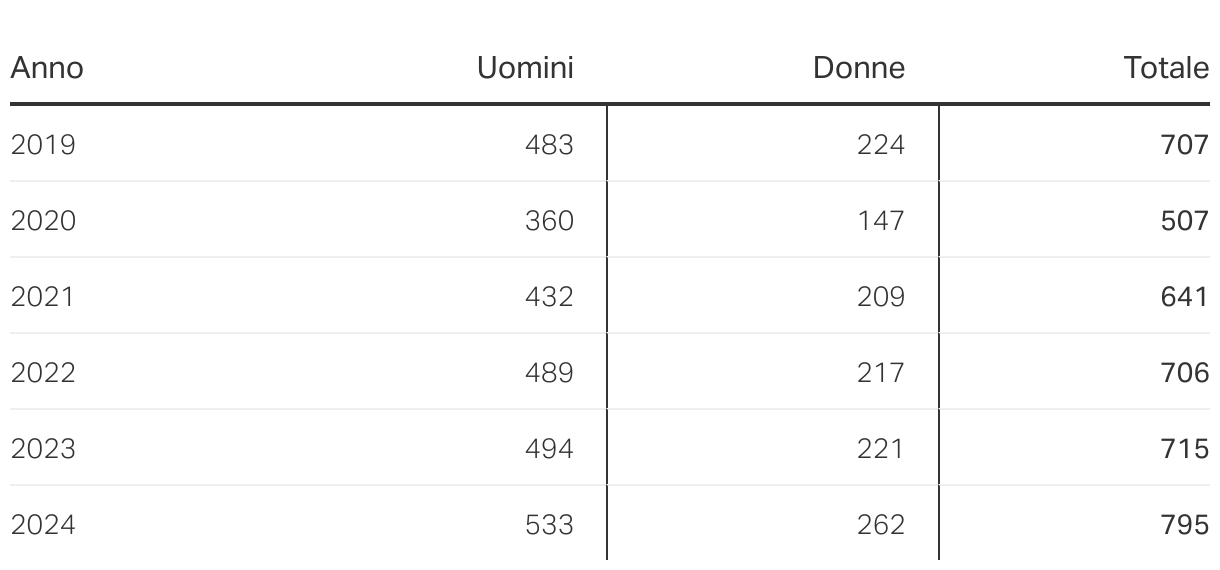Select the 2023 year cell
The image size is (1220, 570).
point(43,449)
